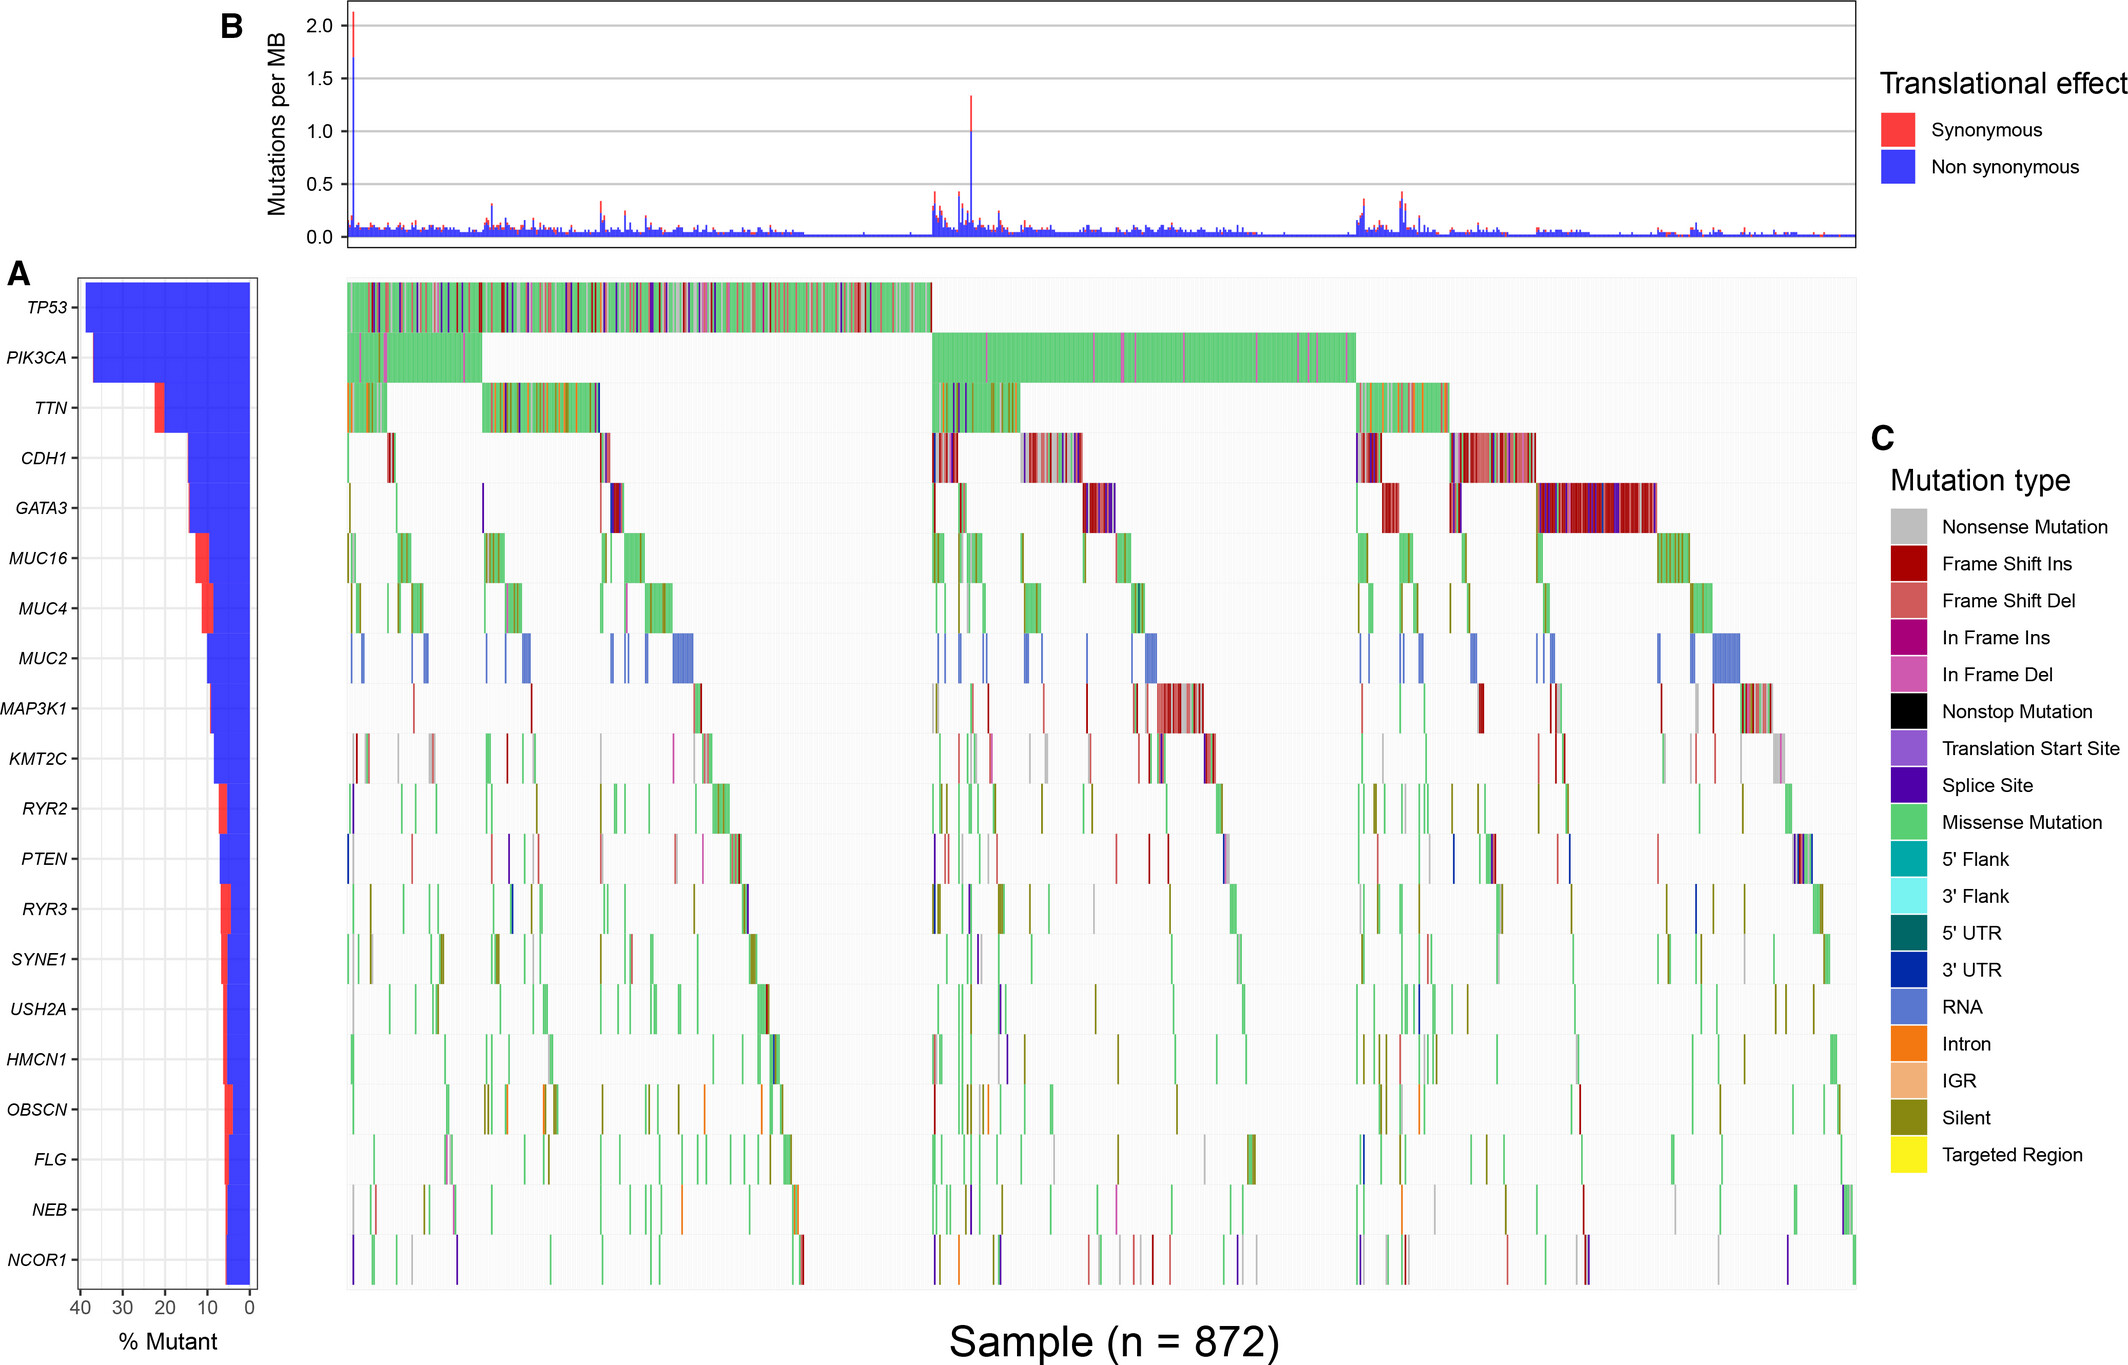2128x1365 pixels.
Task: Click the PIK3CA gene label
Action: (36, 357)
